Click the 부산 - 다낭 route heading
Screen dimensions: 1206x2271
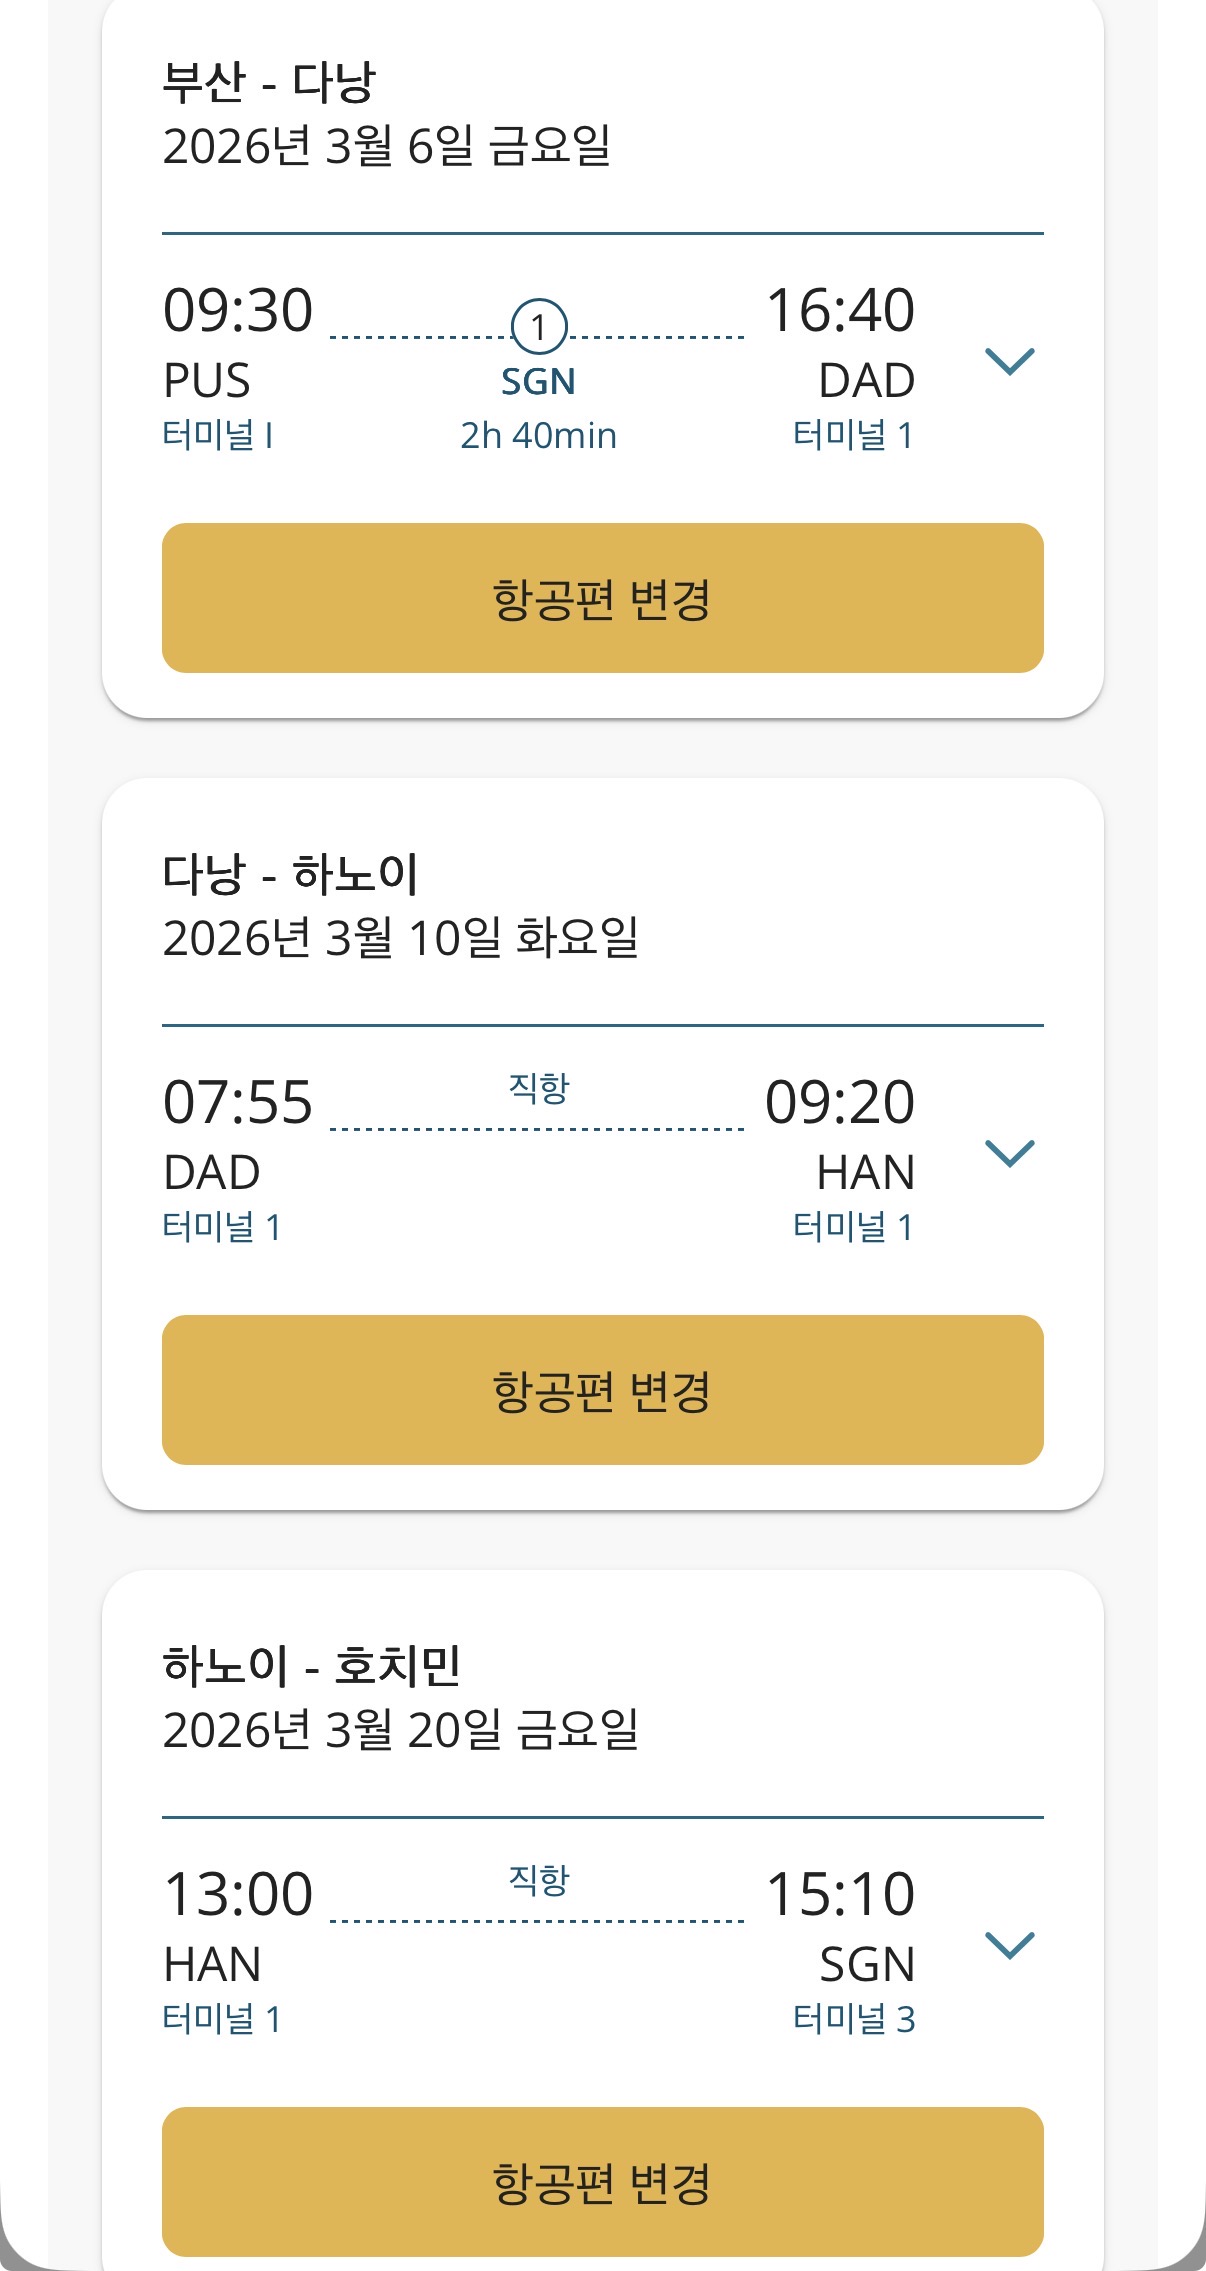click(x=268, y=82)
